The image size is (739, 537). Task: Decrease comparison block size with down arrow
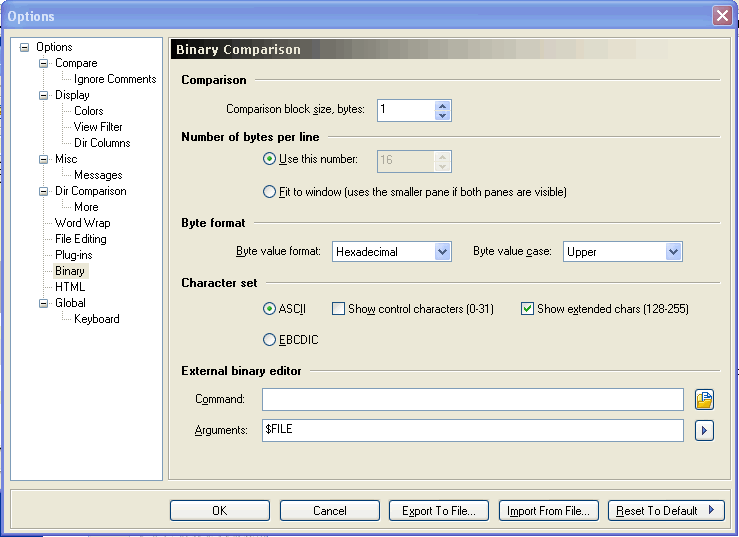click(x=442, y=116)
